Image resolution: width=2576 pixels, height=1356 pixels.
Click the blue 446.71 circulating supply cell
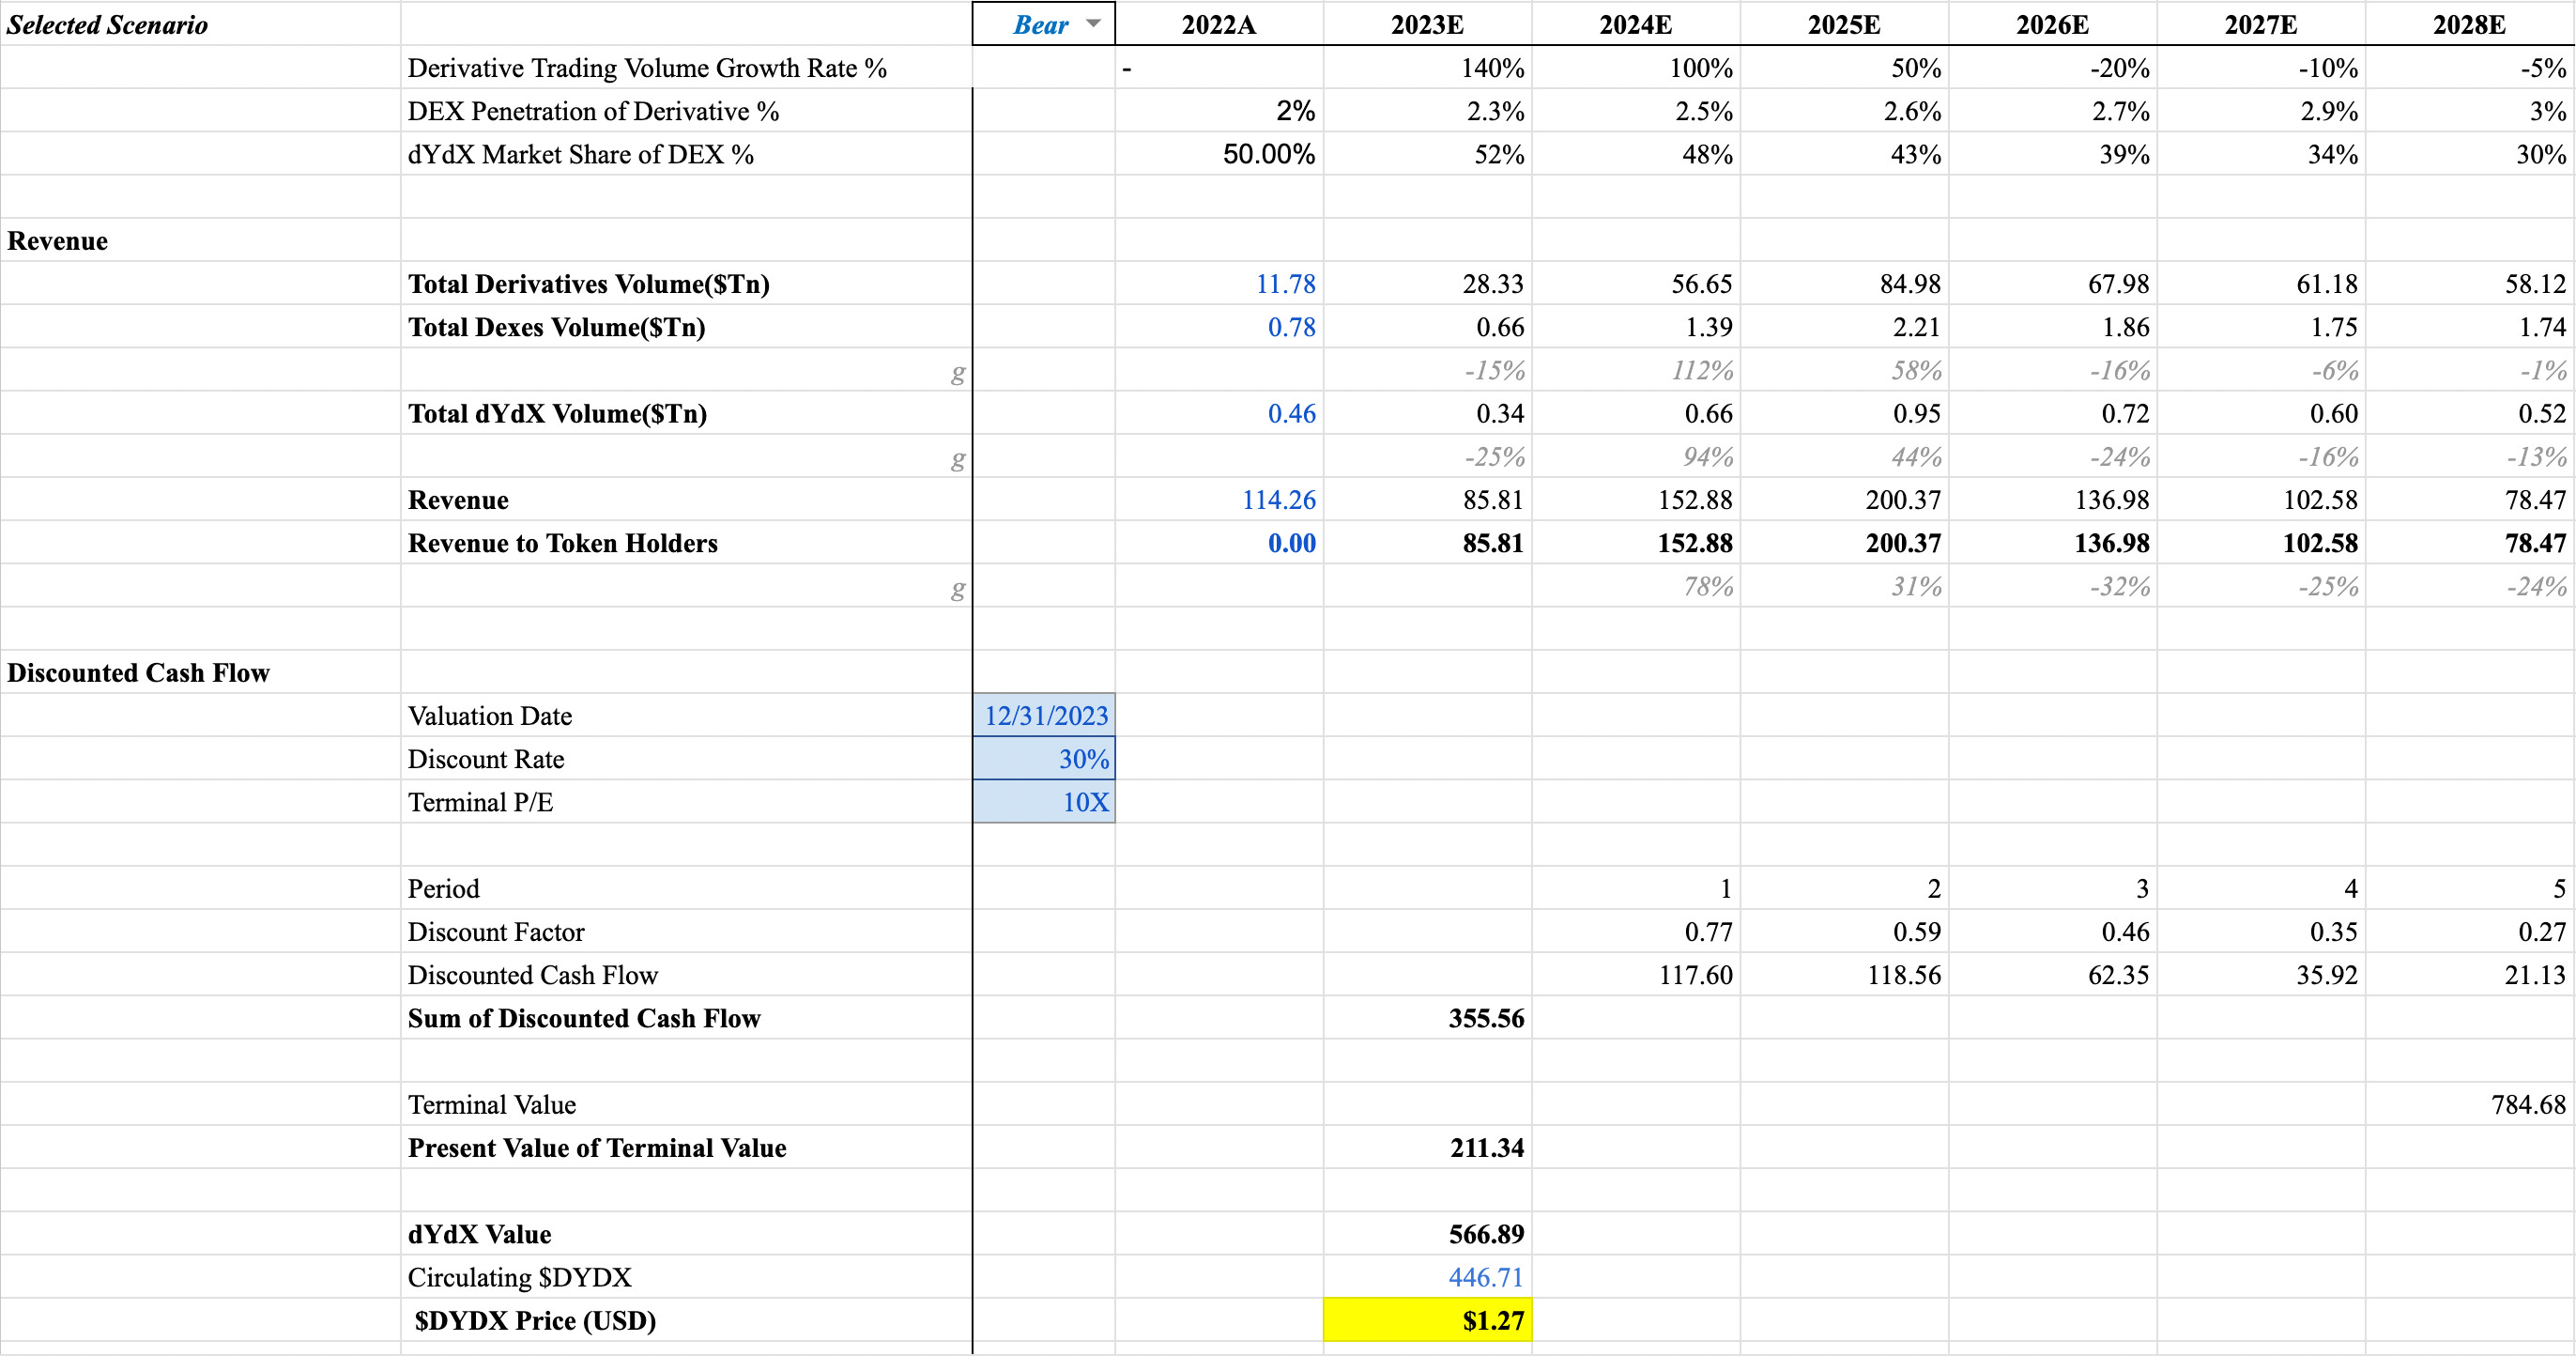1427,1277
